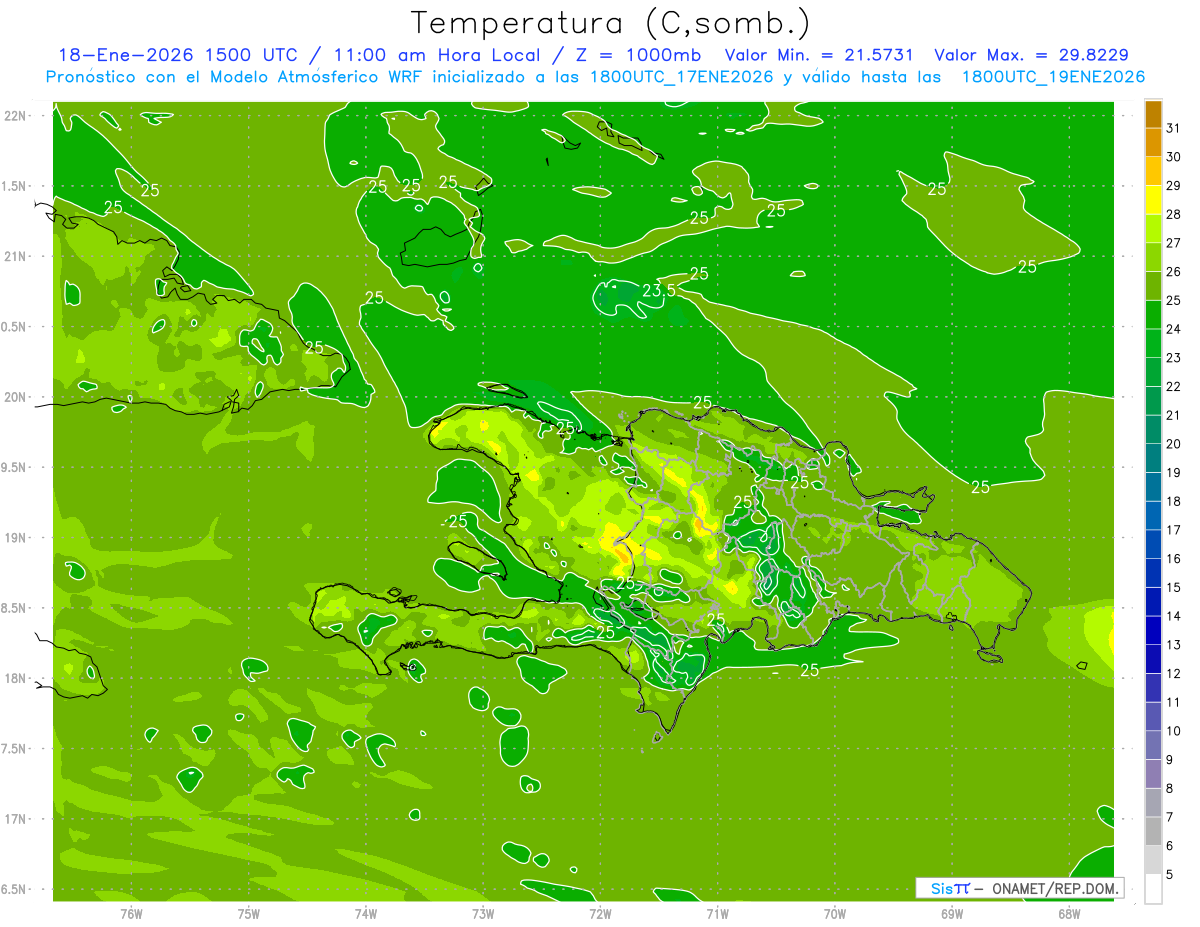Click the "70W" longitude axis label
Image resolution: width=1200 pixels, height=927 pixels.
click(835, 913)
